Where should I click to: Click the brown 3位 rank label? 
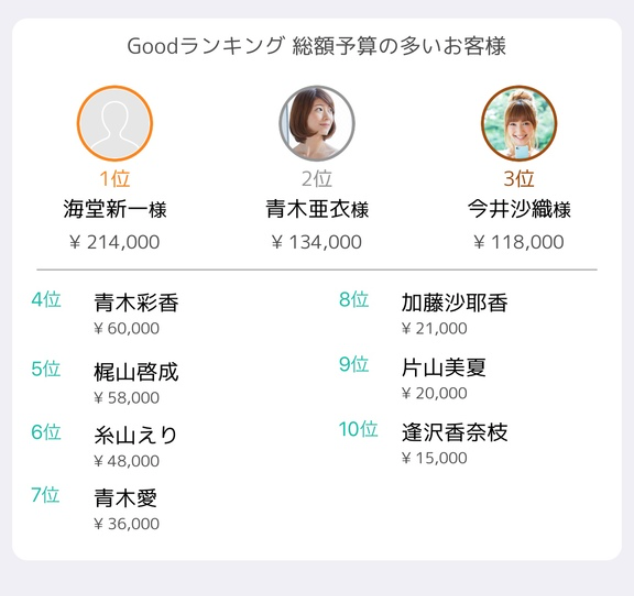coord(518,180)
